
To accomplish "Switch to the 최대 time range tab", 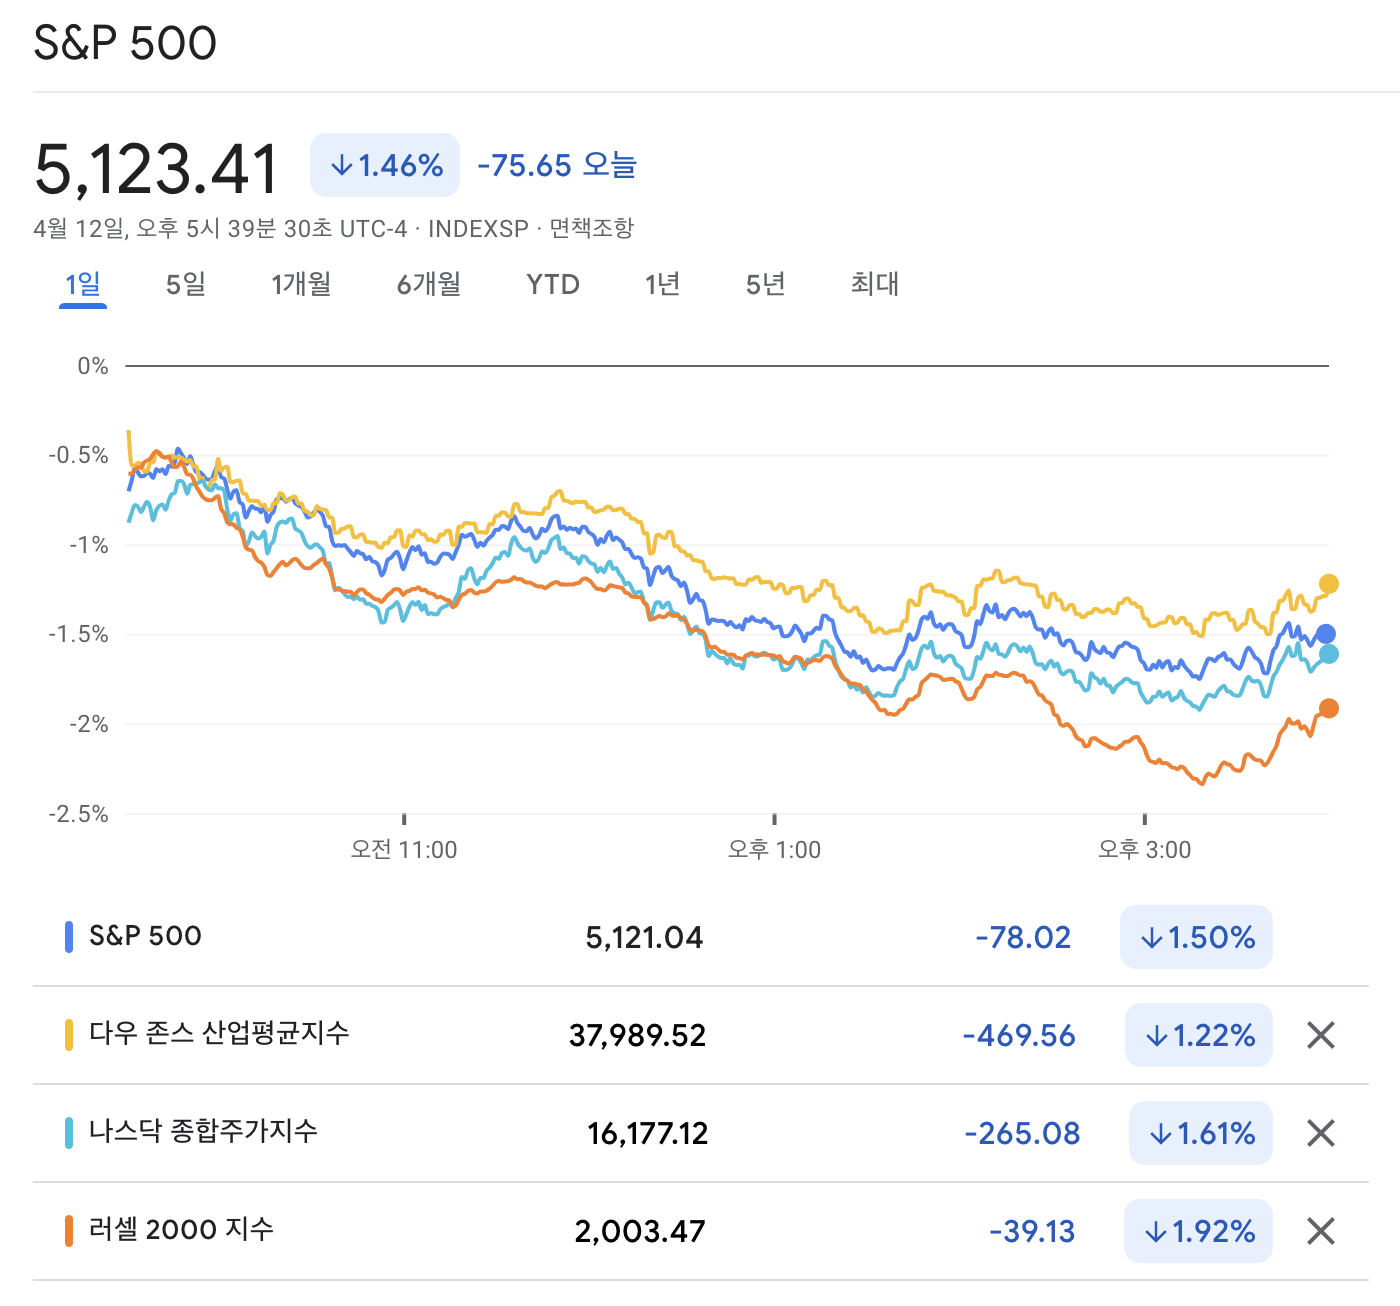I will coord(875,284).
